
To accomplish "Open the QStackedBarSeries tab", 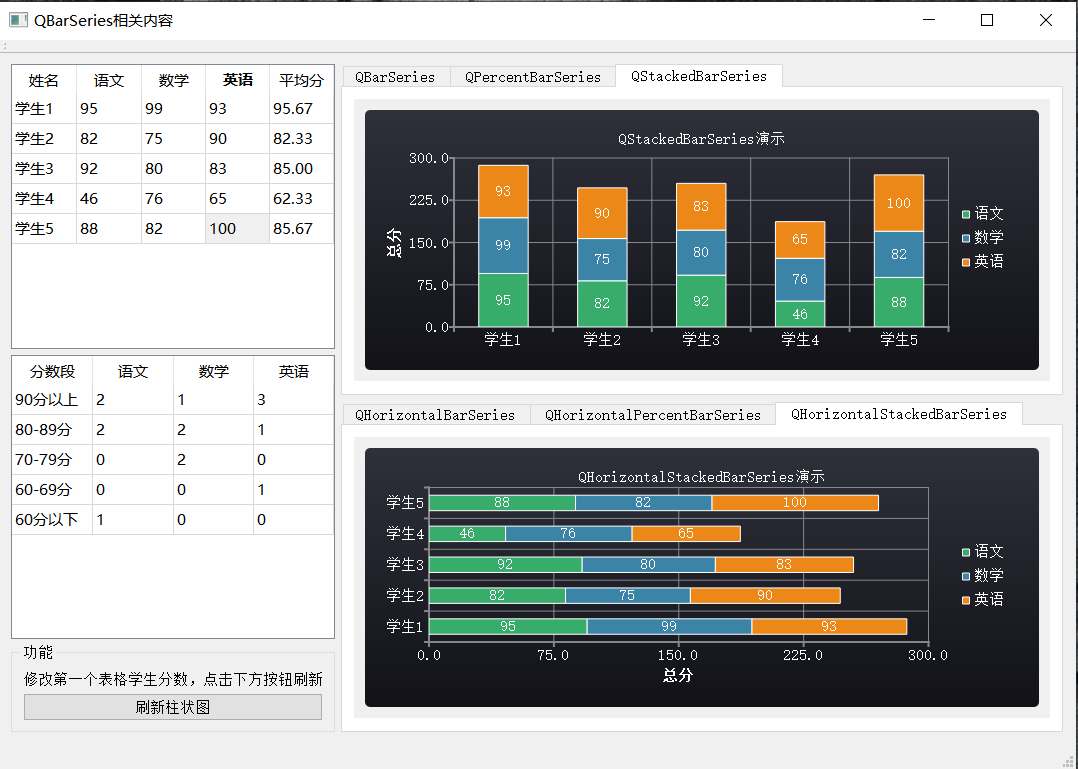I will [698, 76].
